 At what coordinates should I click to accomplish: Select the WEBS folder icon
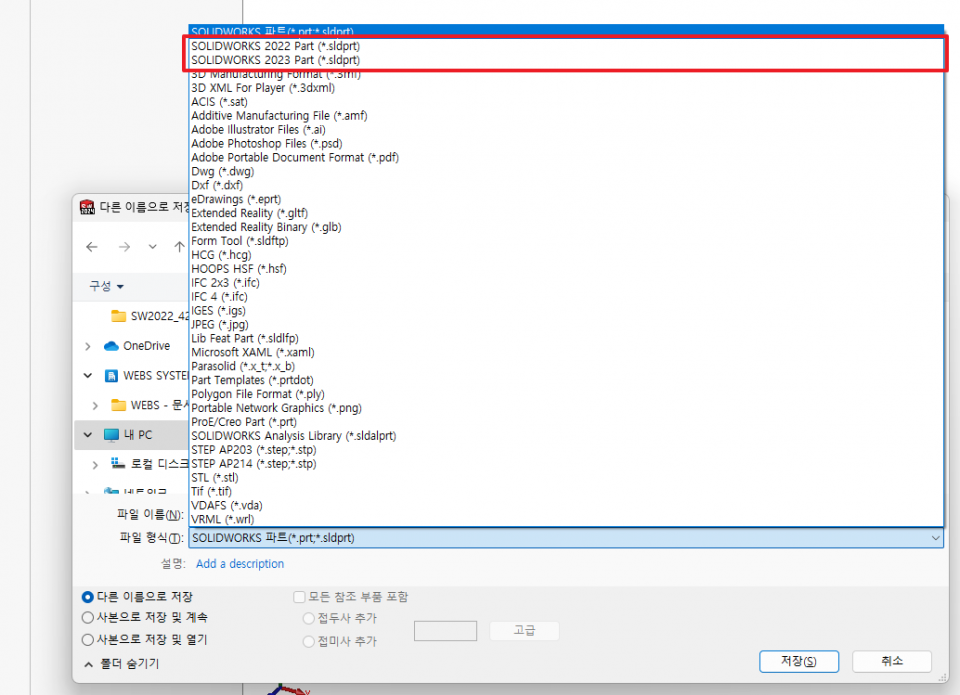pos(118,405)
